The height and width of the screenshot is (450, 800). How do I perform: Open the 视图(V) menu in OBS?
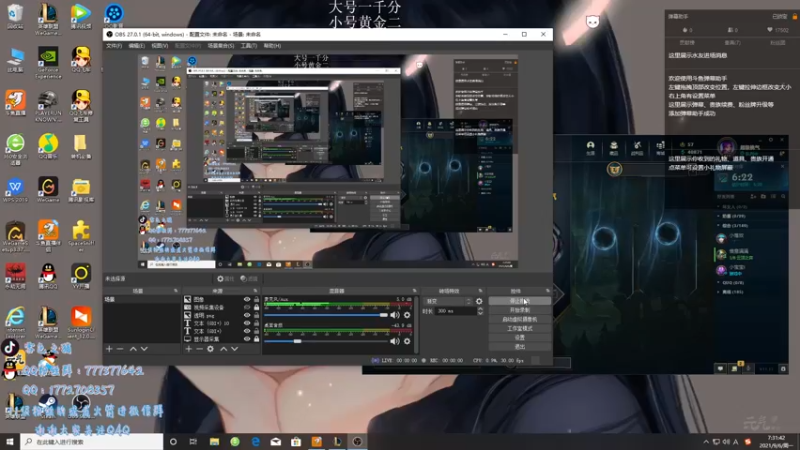tap(159, 46)
